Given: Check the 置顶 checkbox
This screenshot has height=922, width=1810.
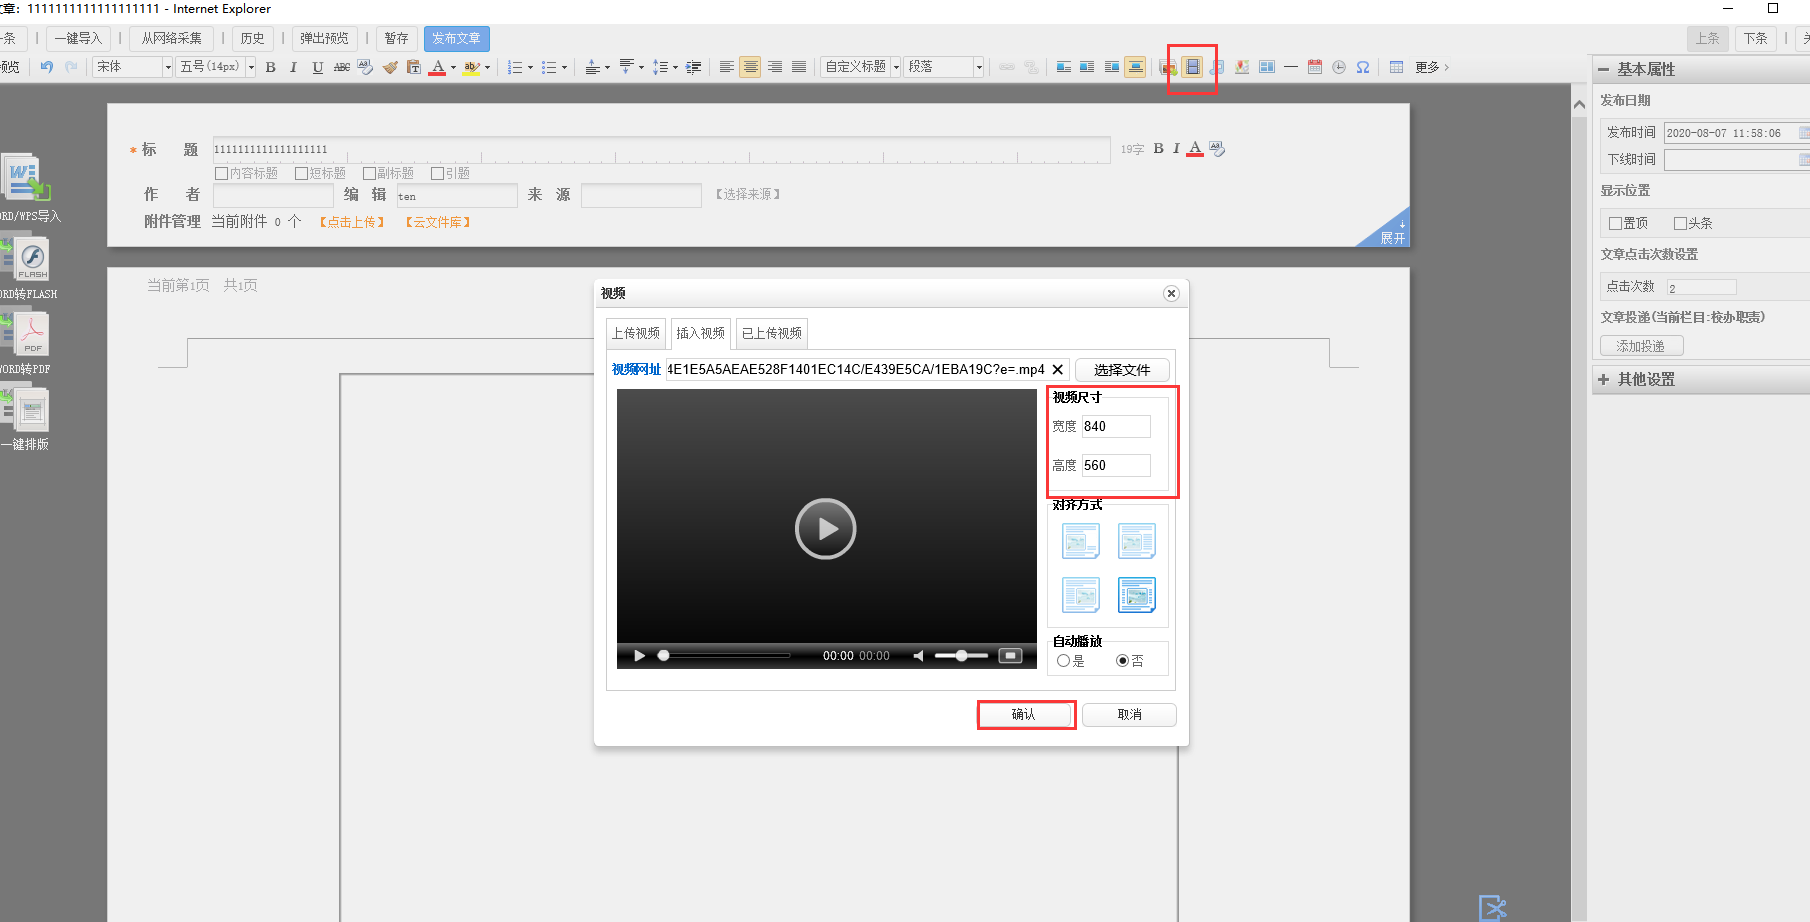Looking at the screenshot, I should (x=1615, y=223).
